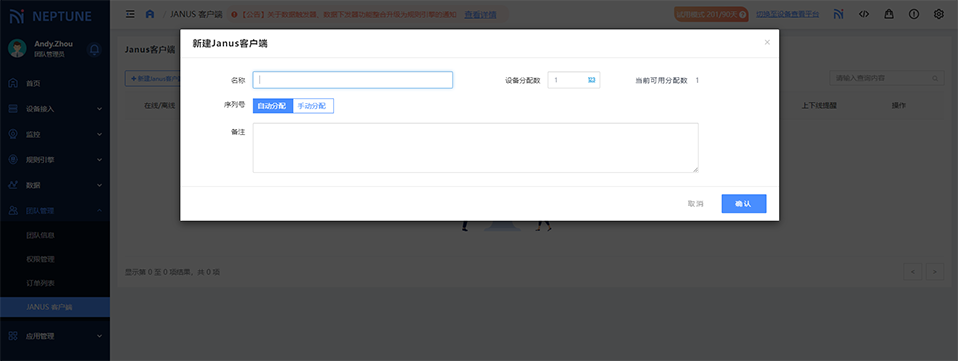Click Andy.Zhou user avatar
Image resolution: width=958 pixels, height=361 pixels.
18,49
